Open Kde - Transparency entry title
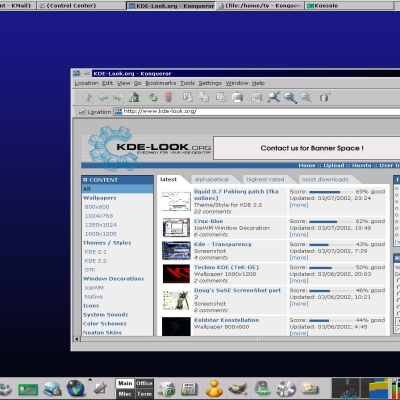The height and width of the screenshot is (400, 400). click(223, 244)
